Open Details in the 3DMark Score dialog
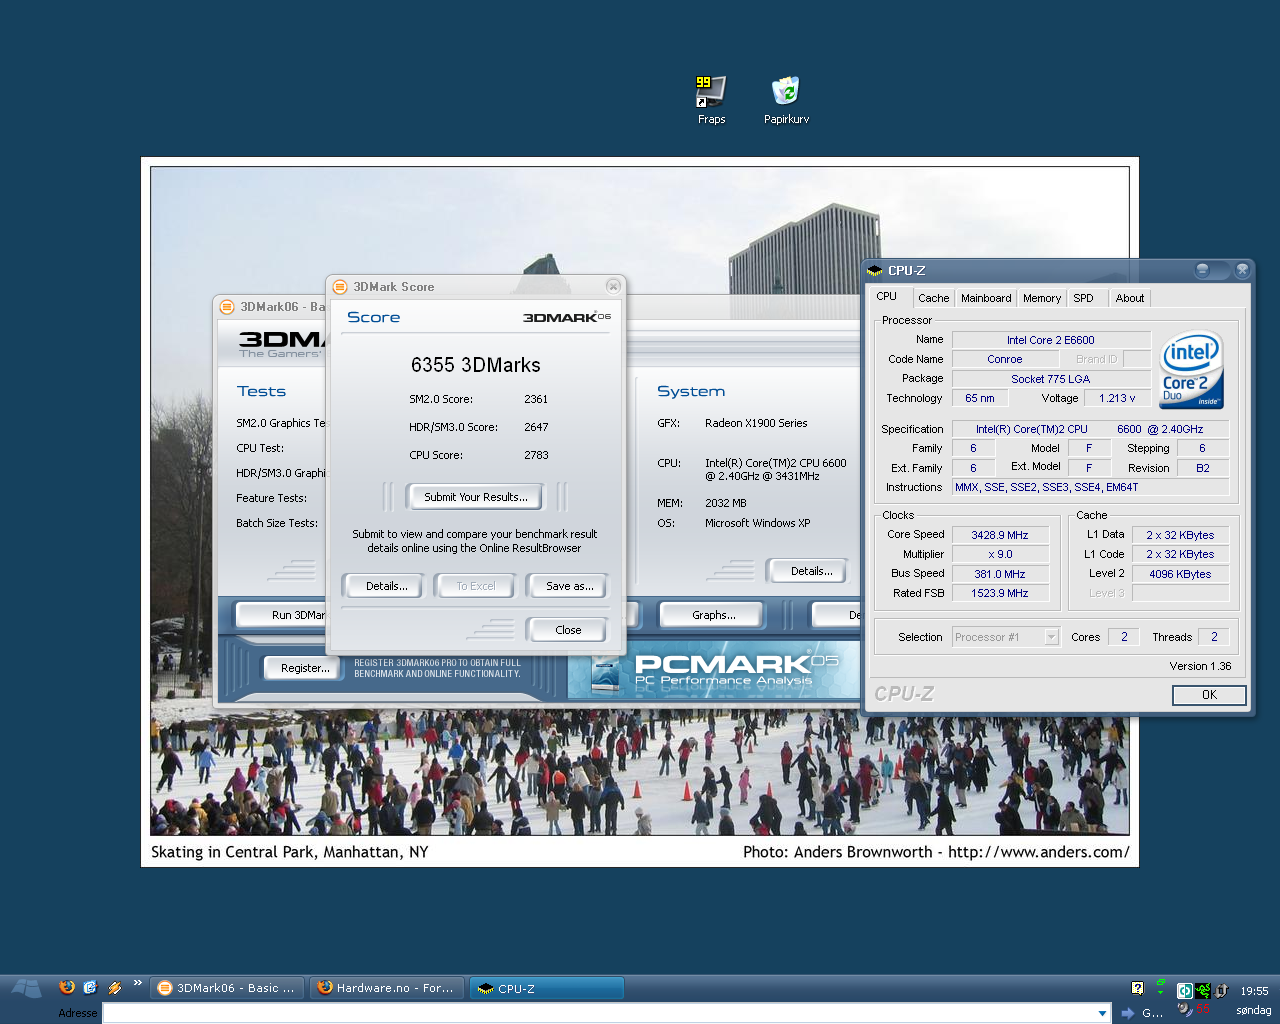The height and width of the screenshot is (1024, 1280). tap(386, 586)
